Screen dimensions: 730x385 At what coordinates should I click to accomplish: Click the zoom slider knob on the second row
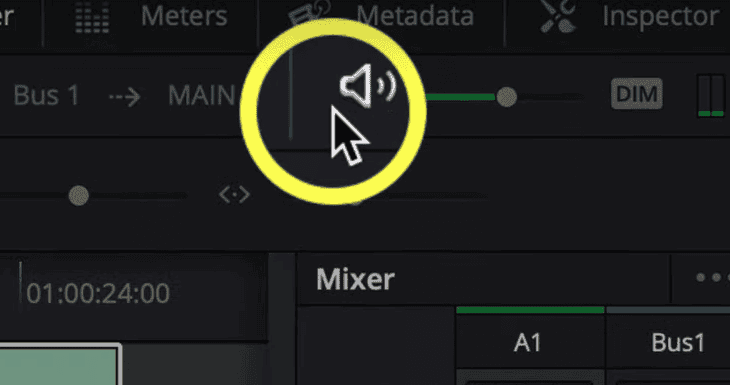[x=79, y=196]
